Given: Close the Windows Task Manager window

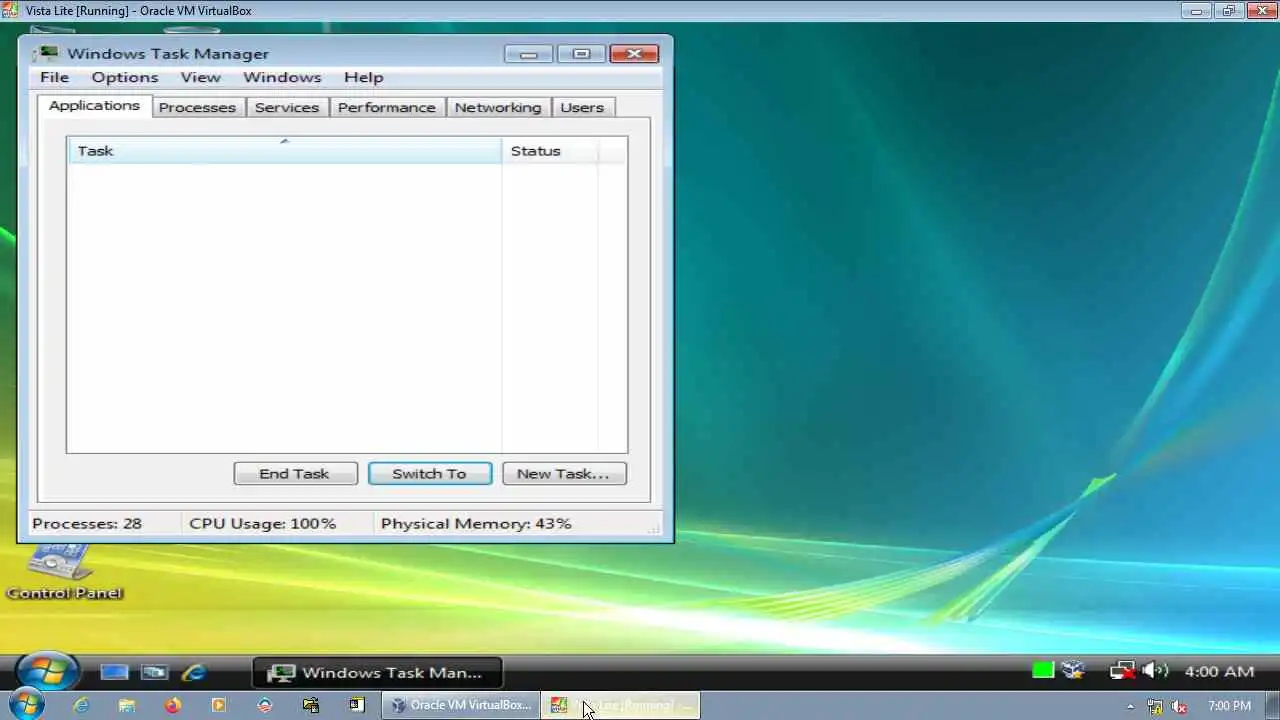Looking at the screenshot, I should pyautogui.click(x=634, y=54).
